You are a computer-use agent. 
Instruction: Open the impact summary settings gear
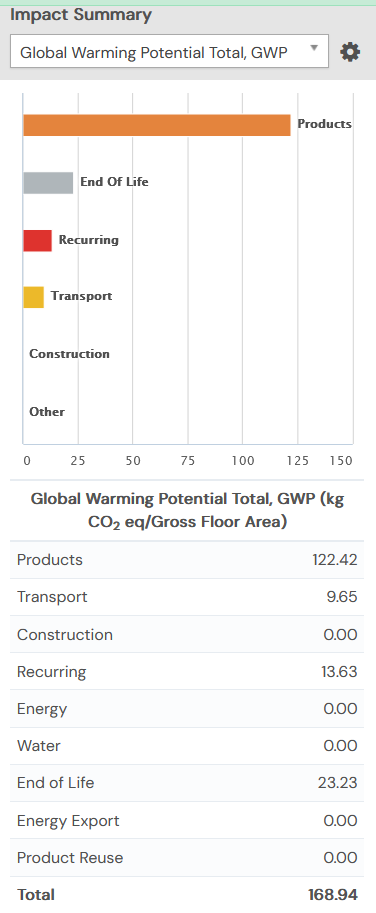[x=350, y=52]
